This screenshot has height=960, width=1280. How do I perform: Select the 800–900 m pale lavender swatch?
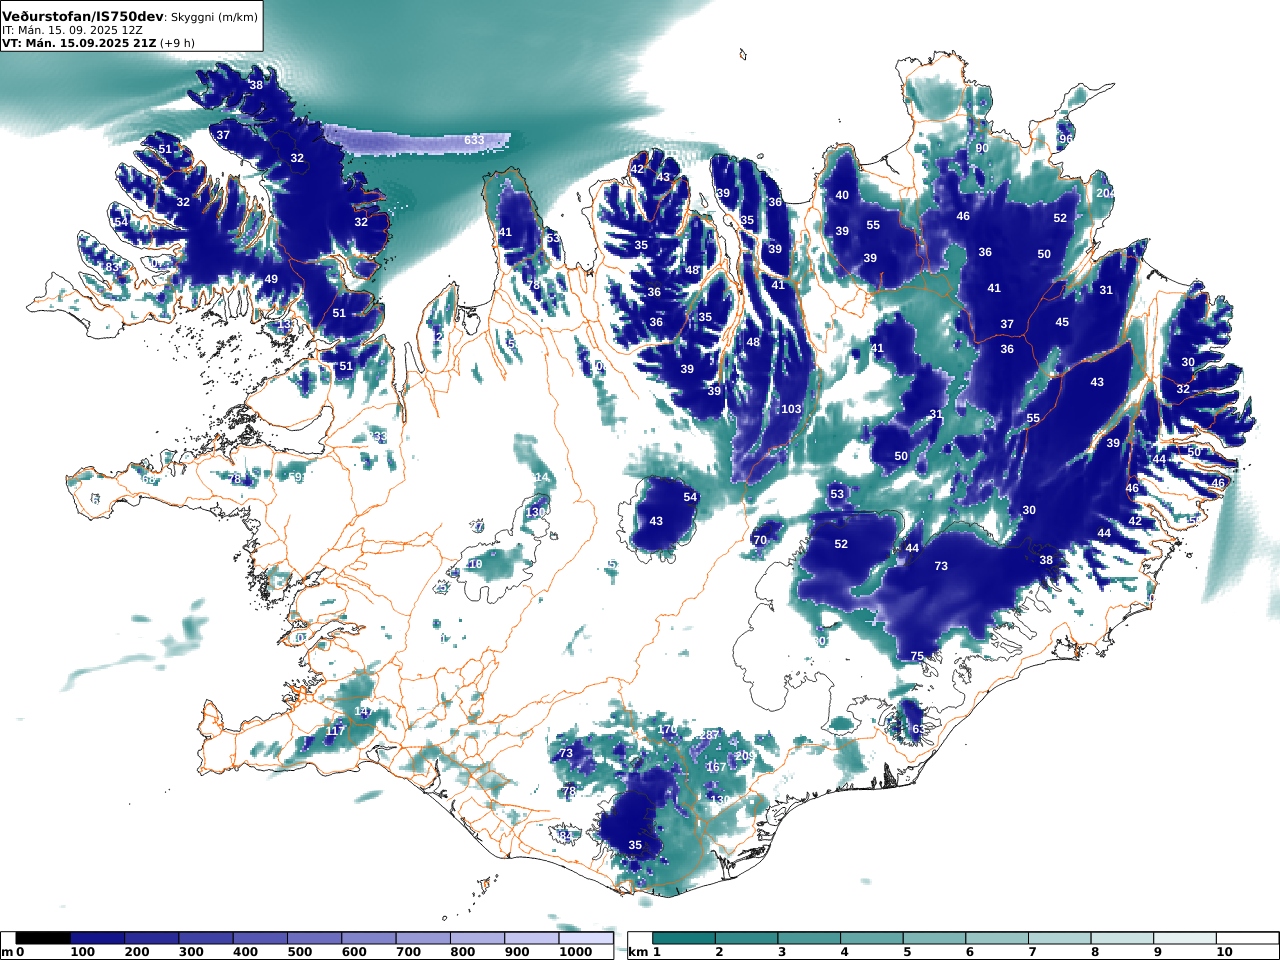[476, 938]
